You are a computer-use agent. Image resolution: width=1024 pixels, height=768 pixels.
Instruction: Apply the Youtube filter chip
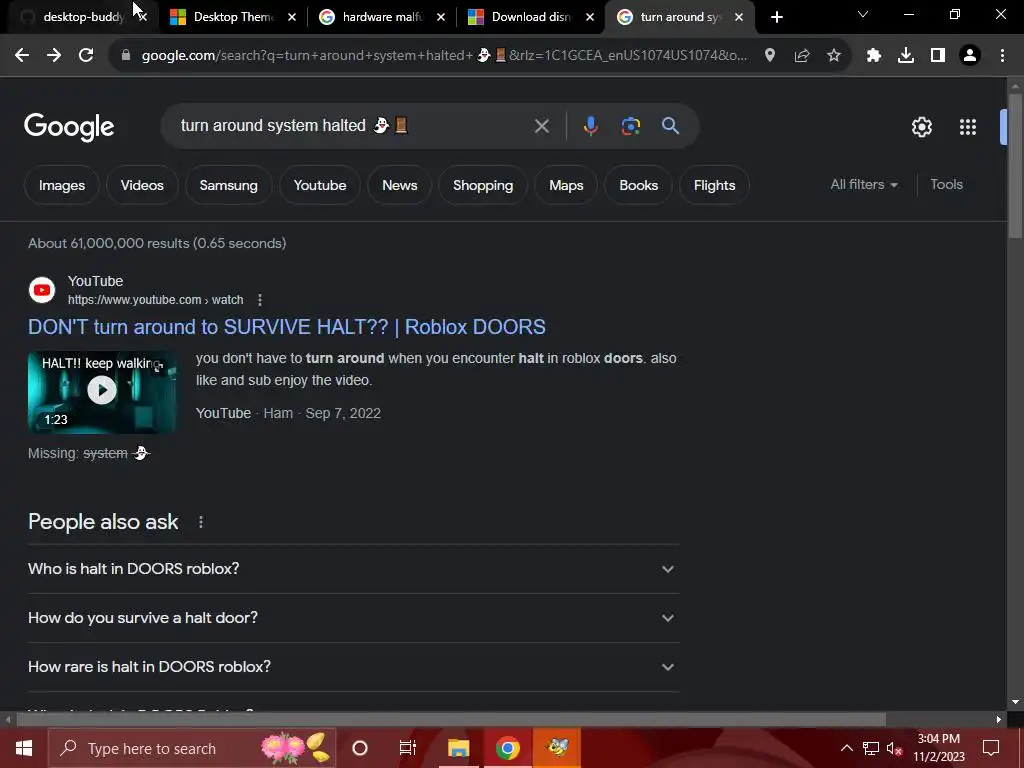pos(320,185)
